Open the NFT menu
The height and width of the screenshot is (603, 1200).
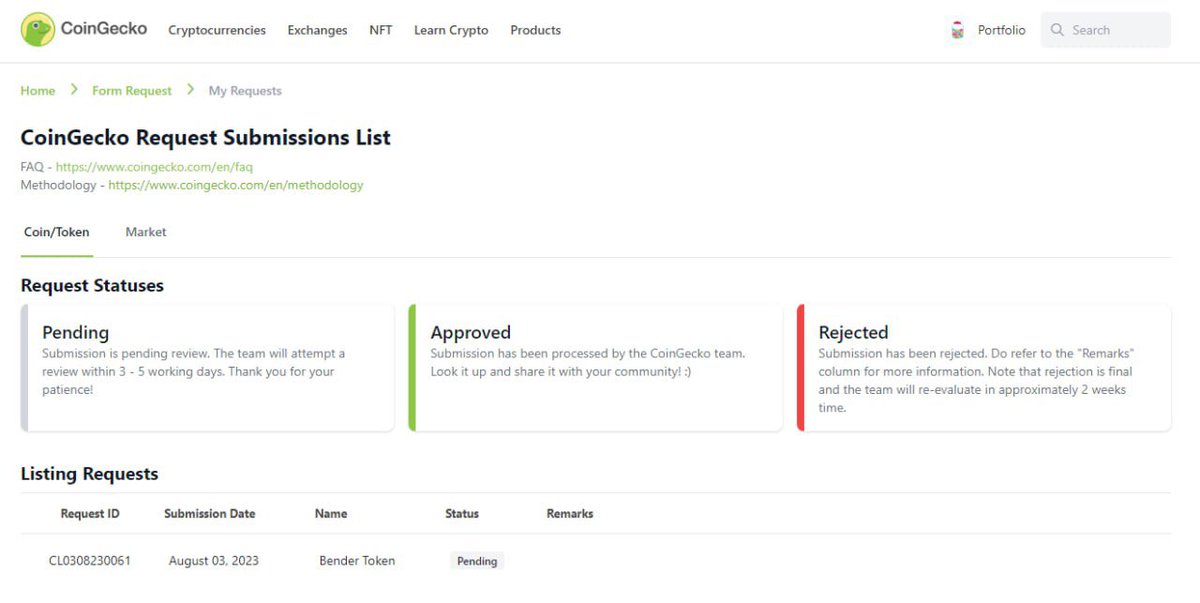380,30
